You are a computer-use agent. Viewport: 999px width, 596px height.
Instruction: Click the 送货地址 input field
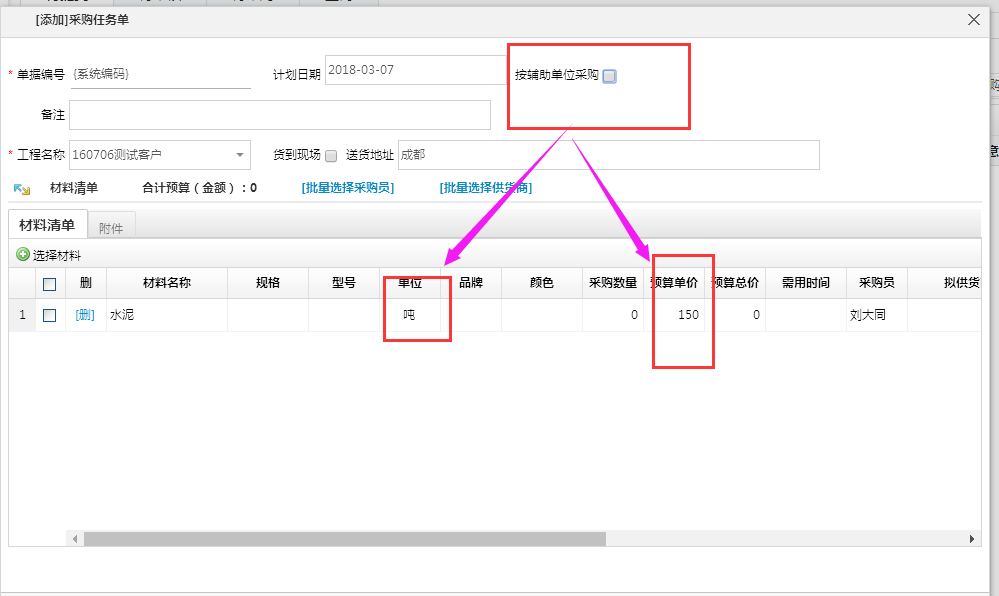point(608,155)
